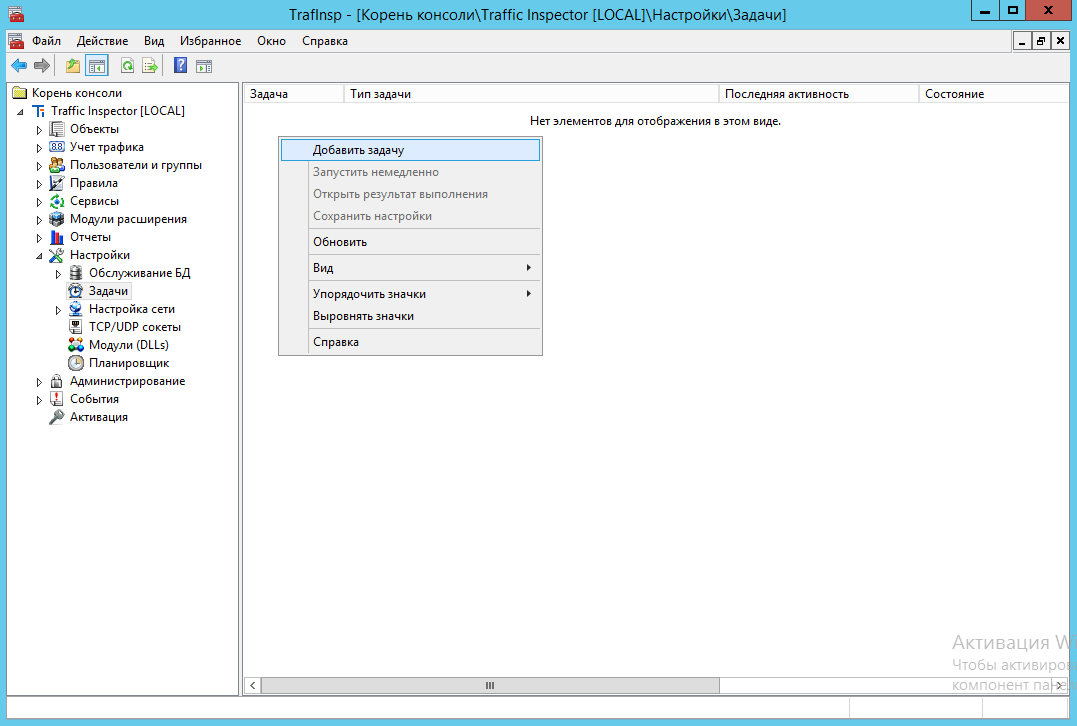
Task: Toggle the Action pane toolbar icon
Action: [204, 66]
